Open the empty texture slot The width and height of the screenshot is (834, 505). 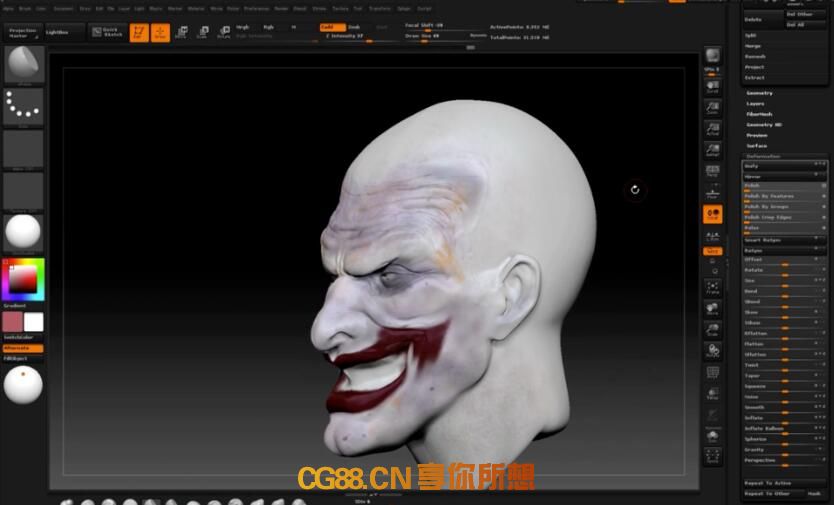coord(23,191)
